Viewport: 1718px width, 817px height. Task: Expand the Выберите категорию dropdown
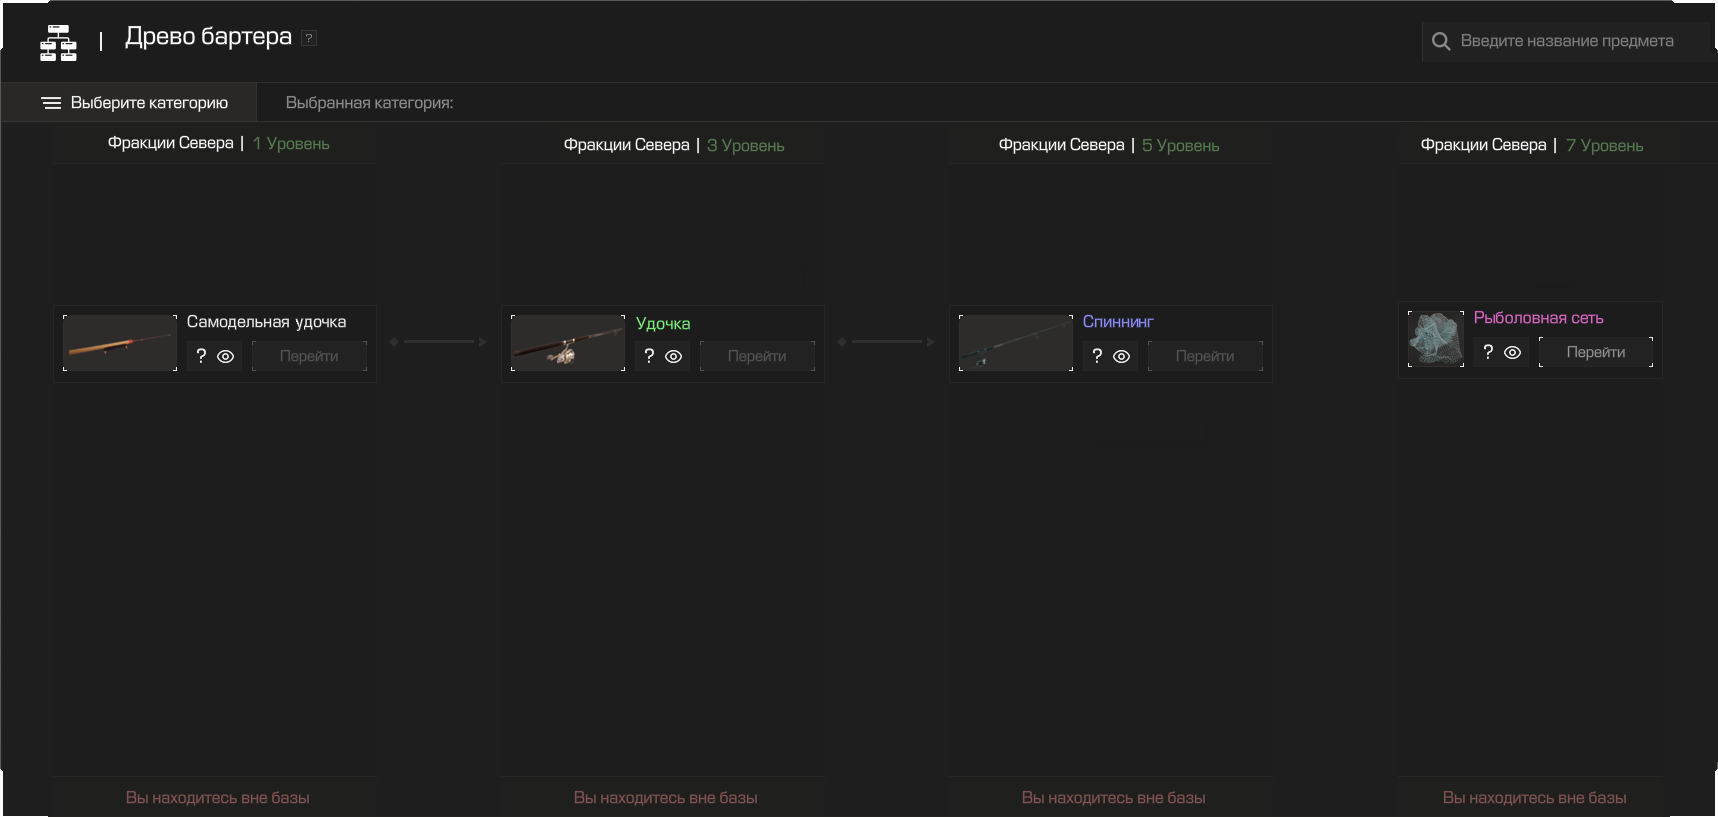(x=149, y=103)
